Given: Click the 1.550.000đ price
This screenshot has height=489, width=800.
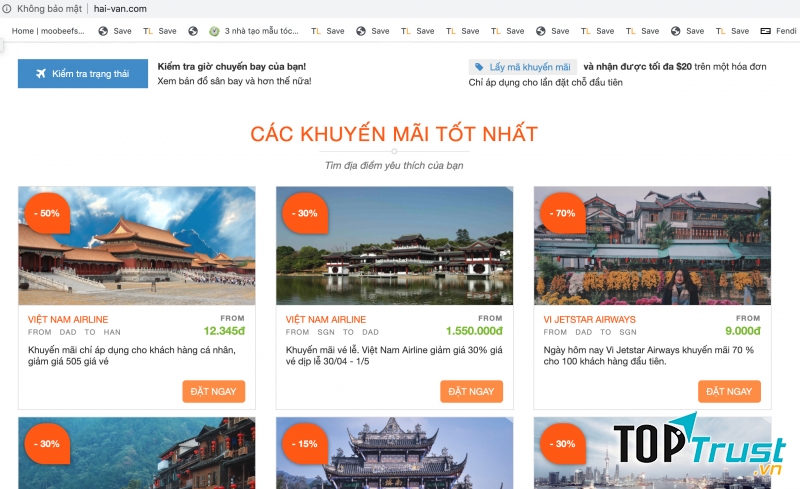Looking at the screenshot, I should coord(474,331).
